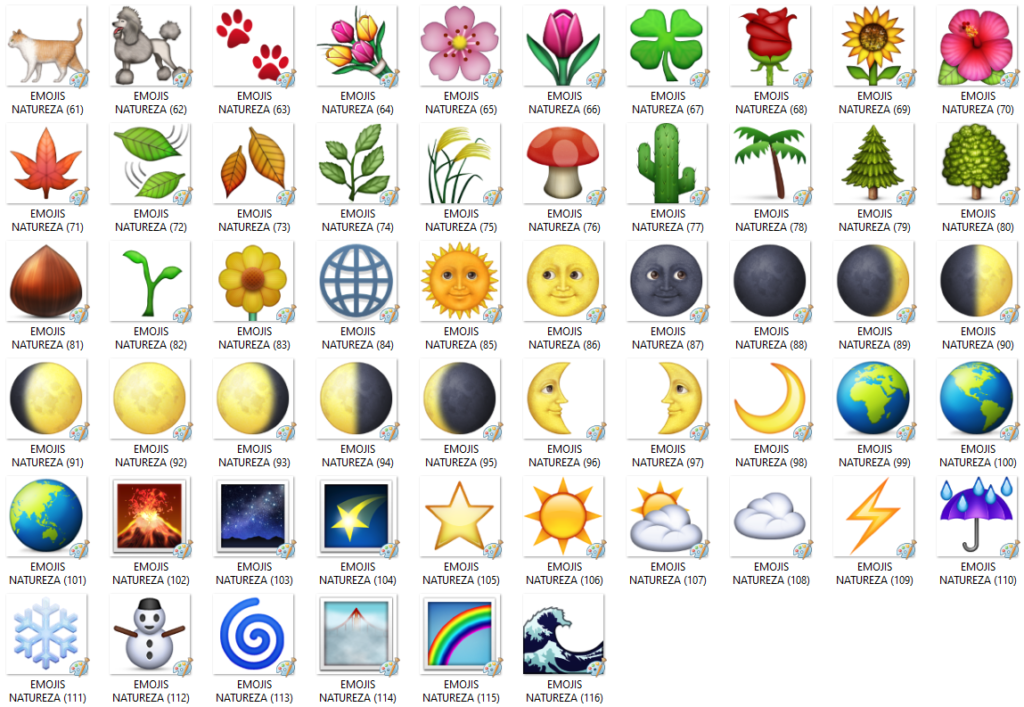Viewport: 1024px width, 707px height.
Task: Click the palm tree emoji (78)
Action: click(770, 163)
